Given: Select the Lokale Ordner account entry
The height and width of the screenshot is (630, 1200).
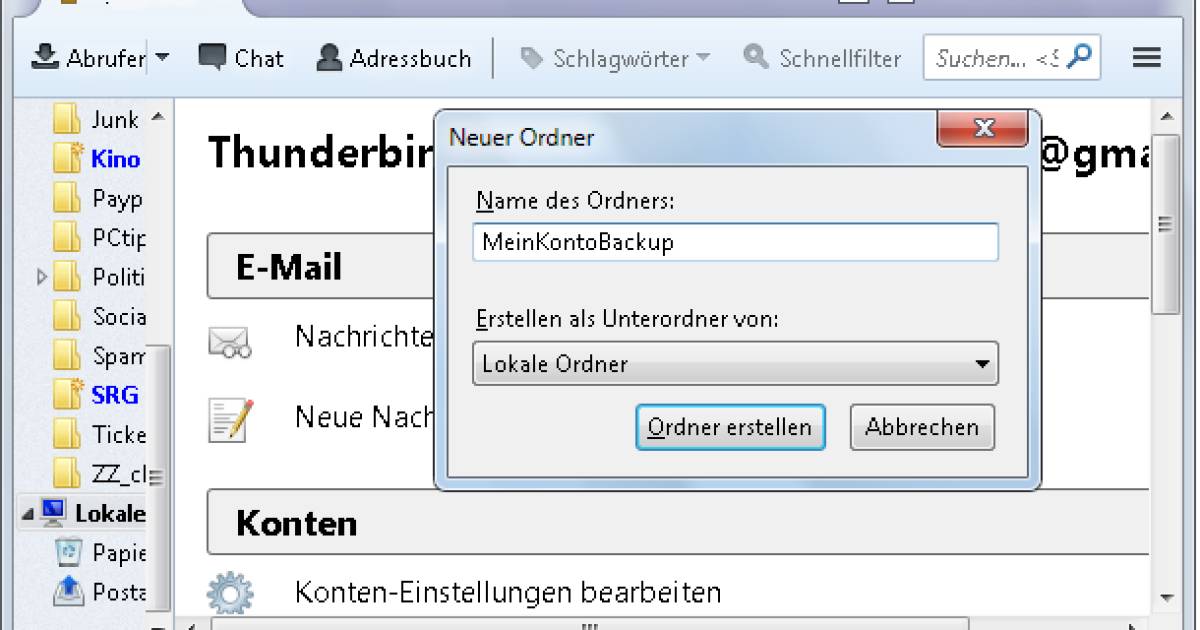Looking at the screenshot, I should coord(93,514).
